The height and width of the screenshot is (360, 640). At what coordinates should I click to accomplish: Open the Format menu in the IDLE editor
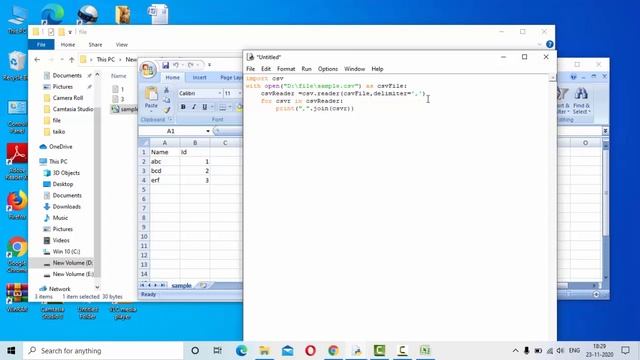coord(286,69)
